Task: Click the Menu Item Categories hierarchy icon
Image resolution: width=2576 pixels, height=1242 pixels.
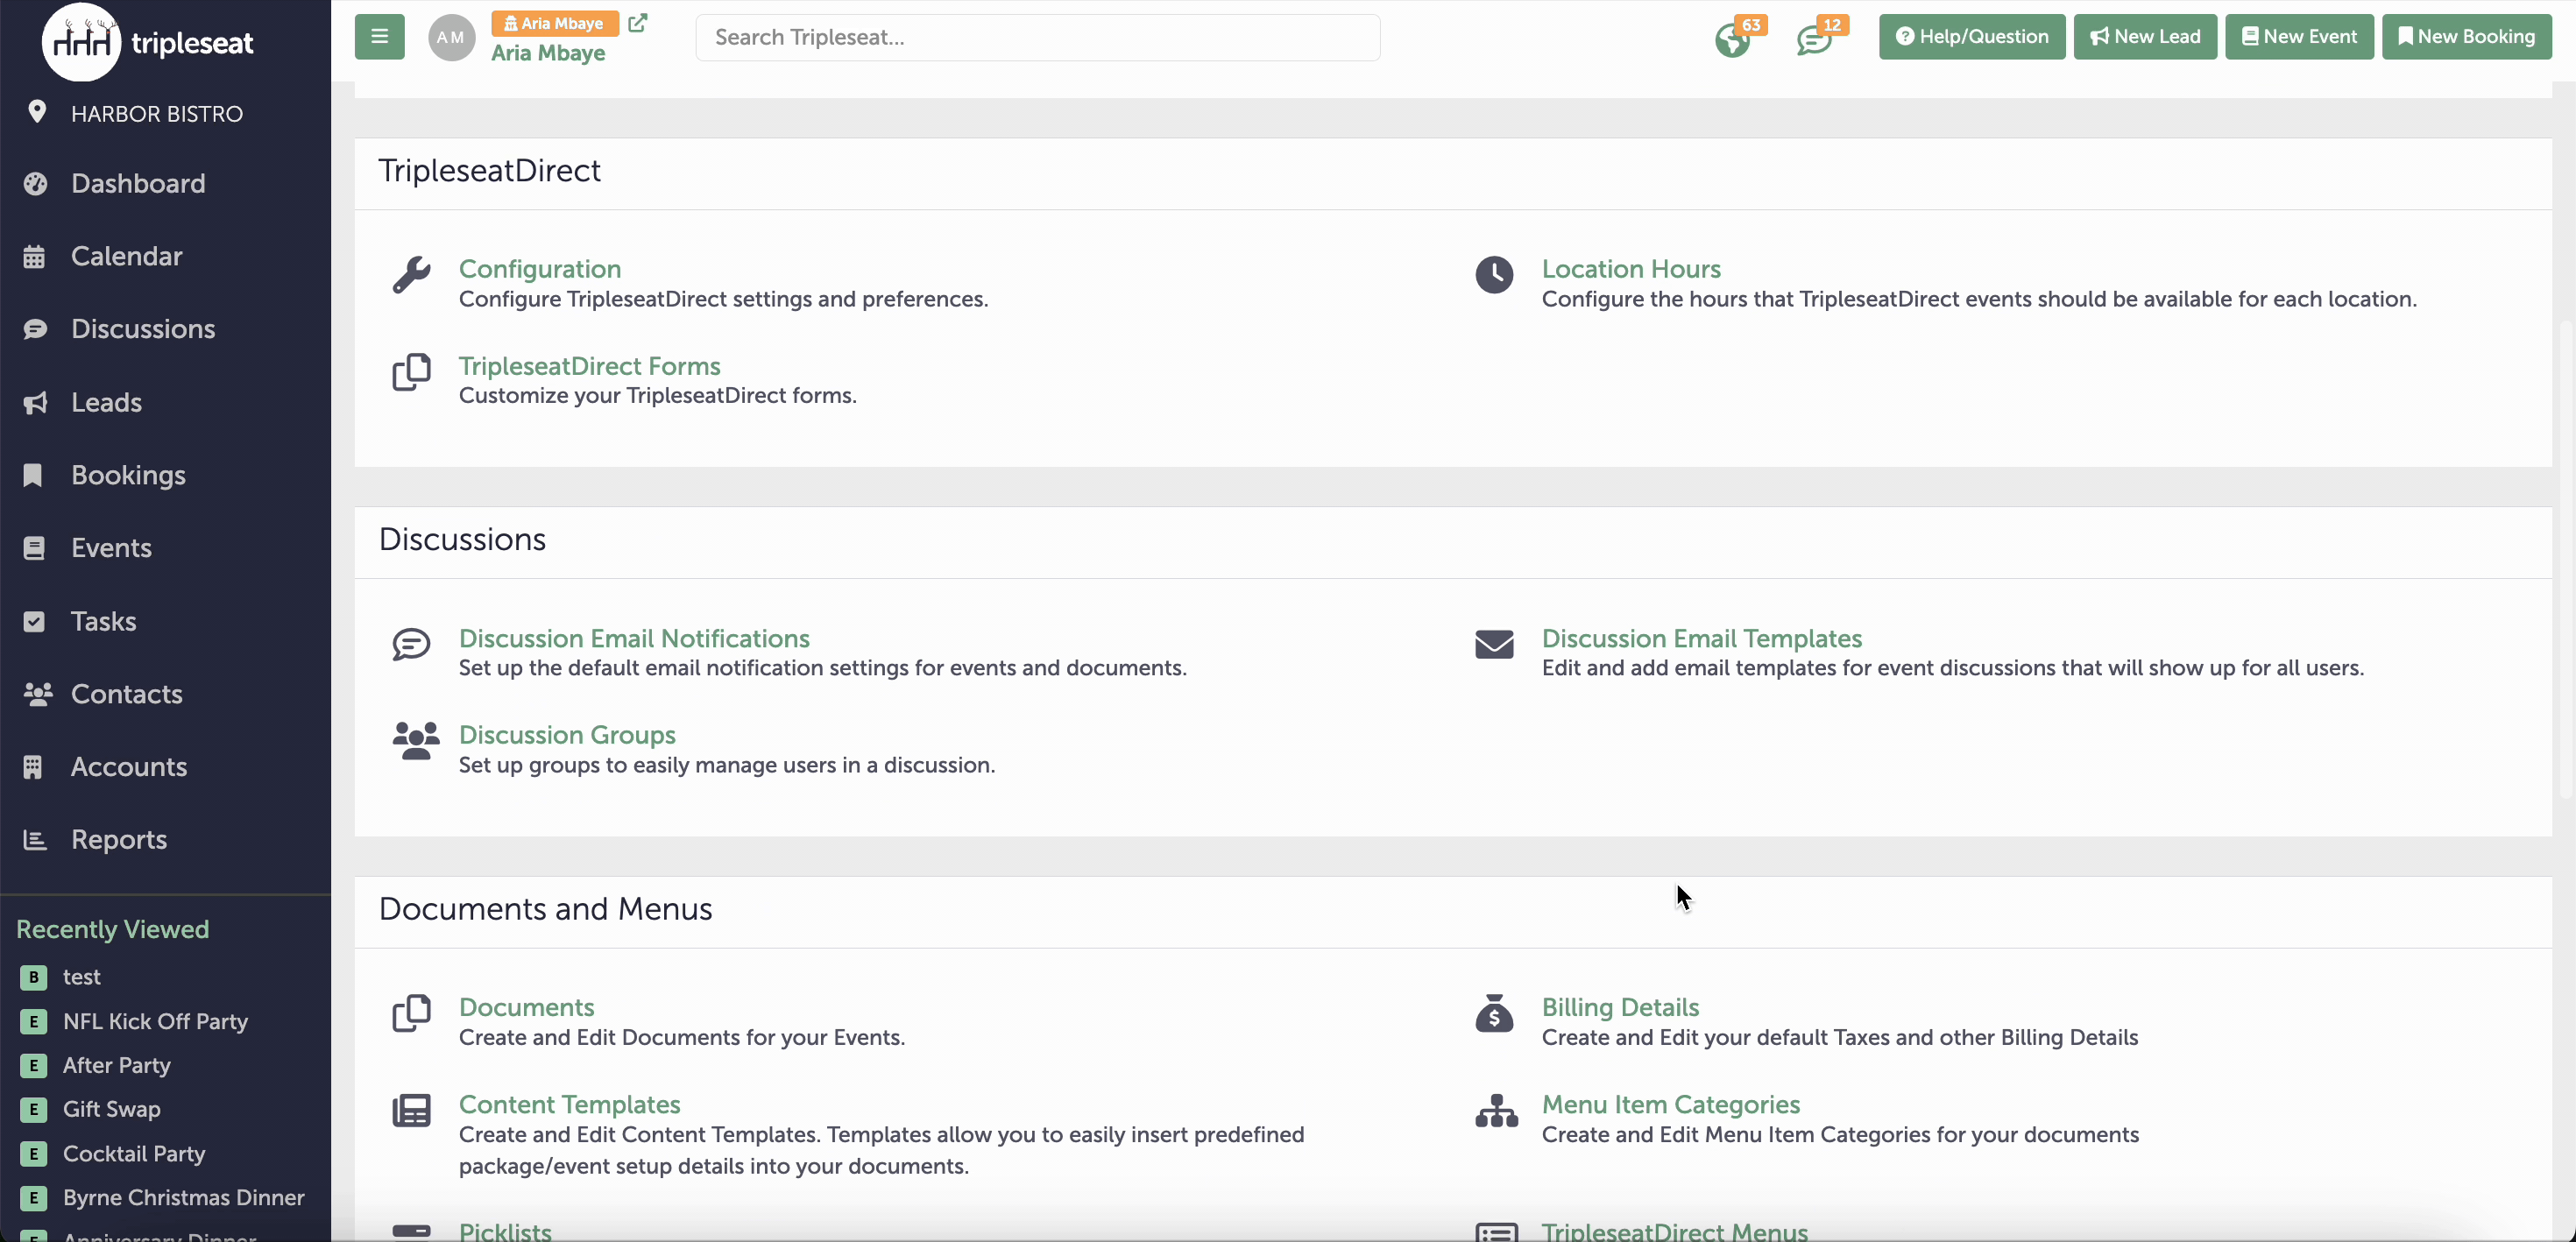Action: pos(1496,1110)
